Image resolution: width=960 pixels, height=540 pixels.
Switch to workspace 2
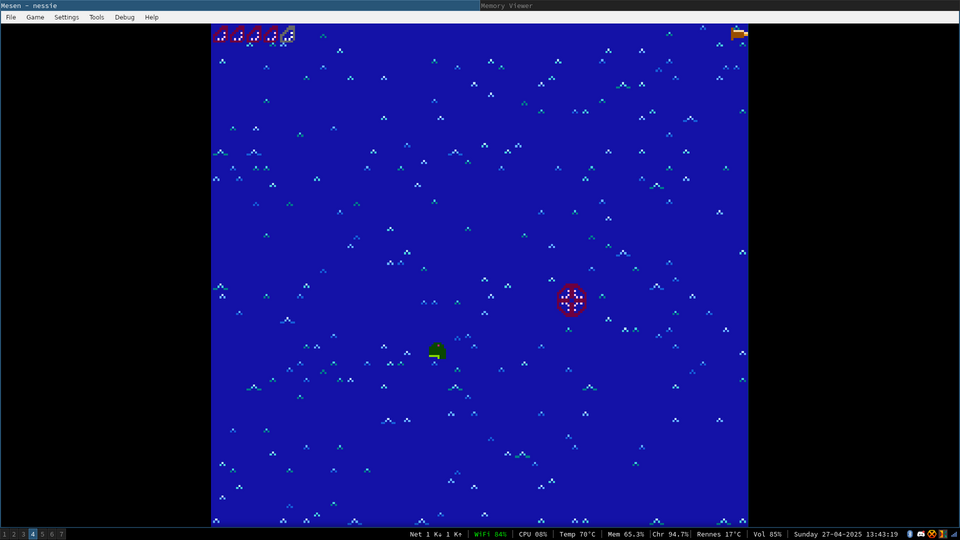pyautogui.click(x=14, y=534)
